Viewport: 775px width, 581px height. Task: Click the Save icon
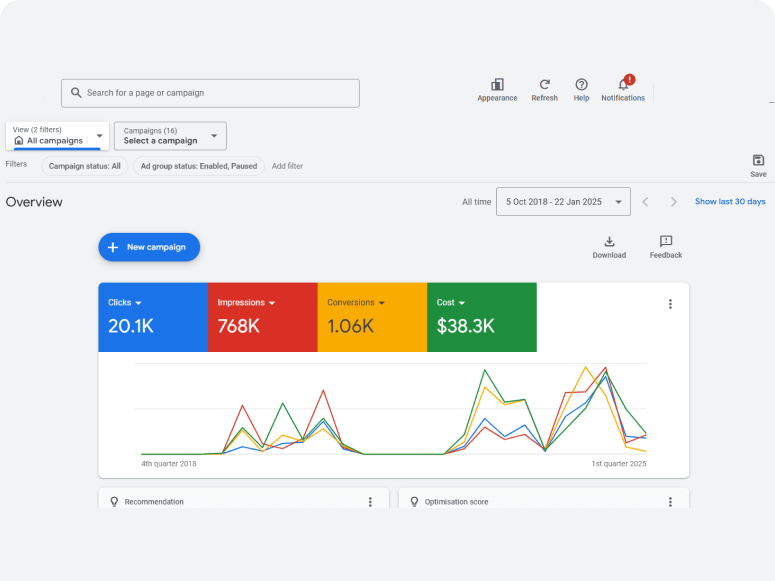tap(758, 161)
